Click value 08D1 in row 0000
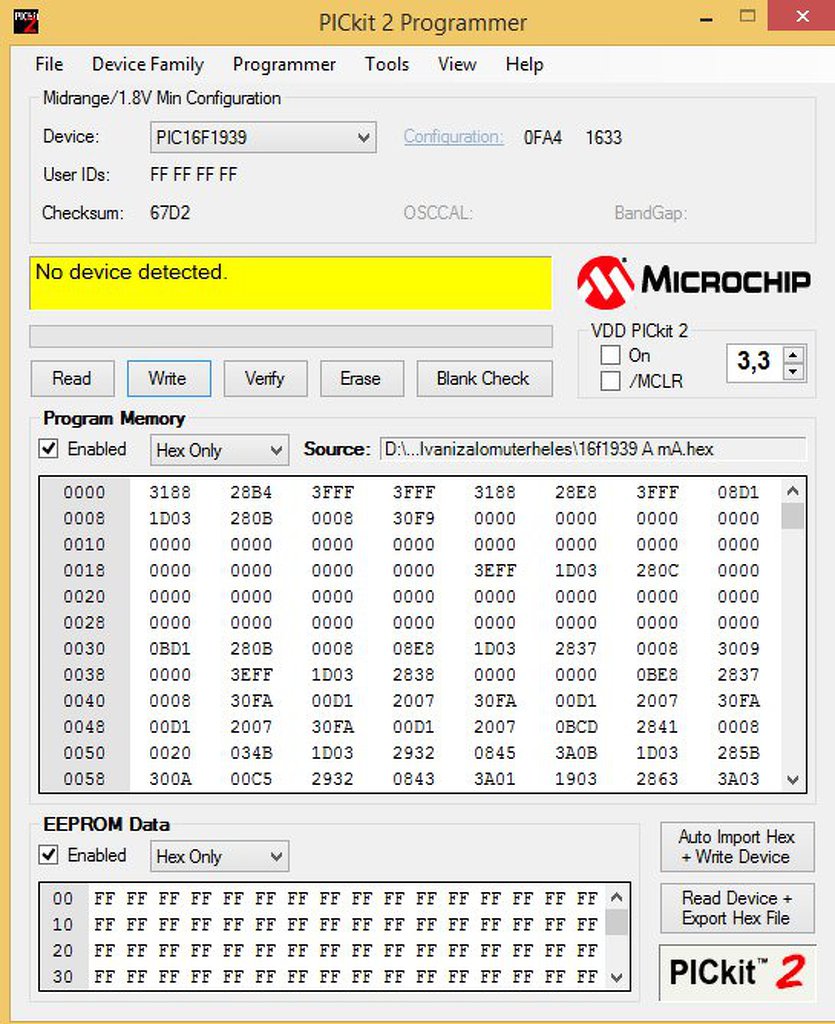 (738, 492)
